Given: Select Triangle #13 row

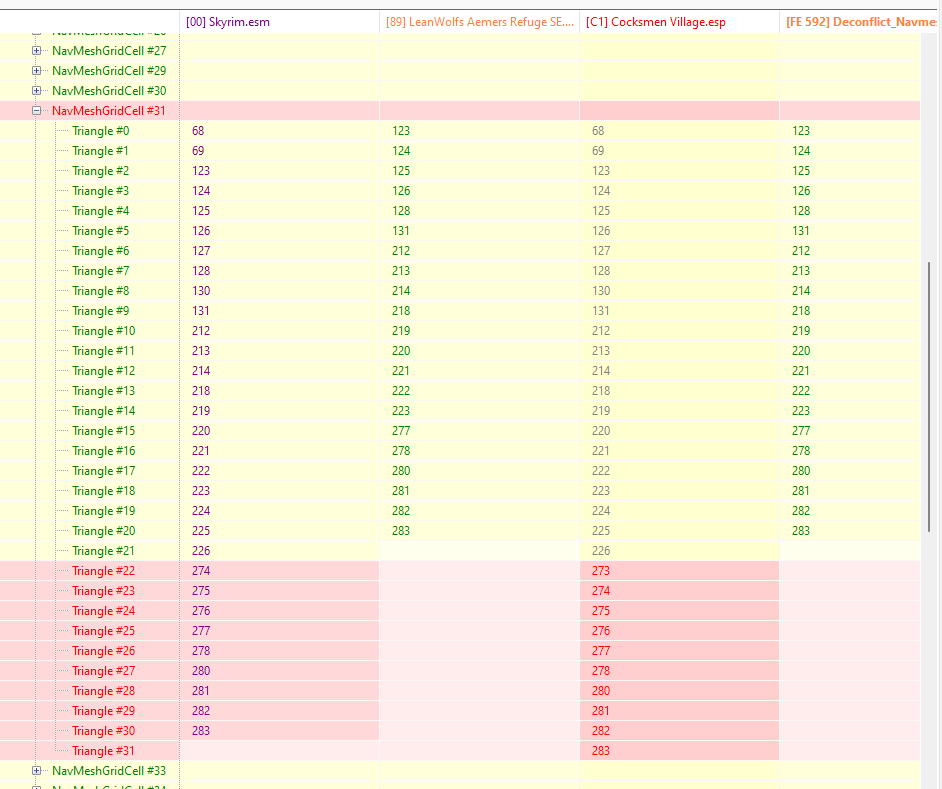Looking at the screenshot, I should click(460, 391).
